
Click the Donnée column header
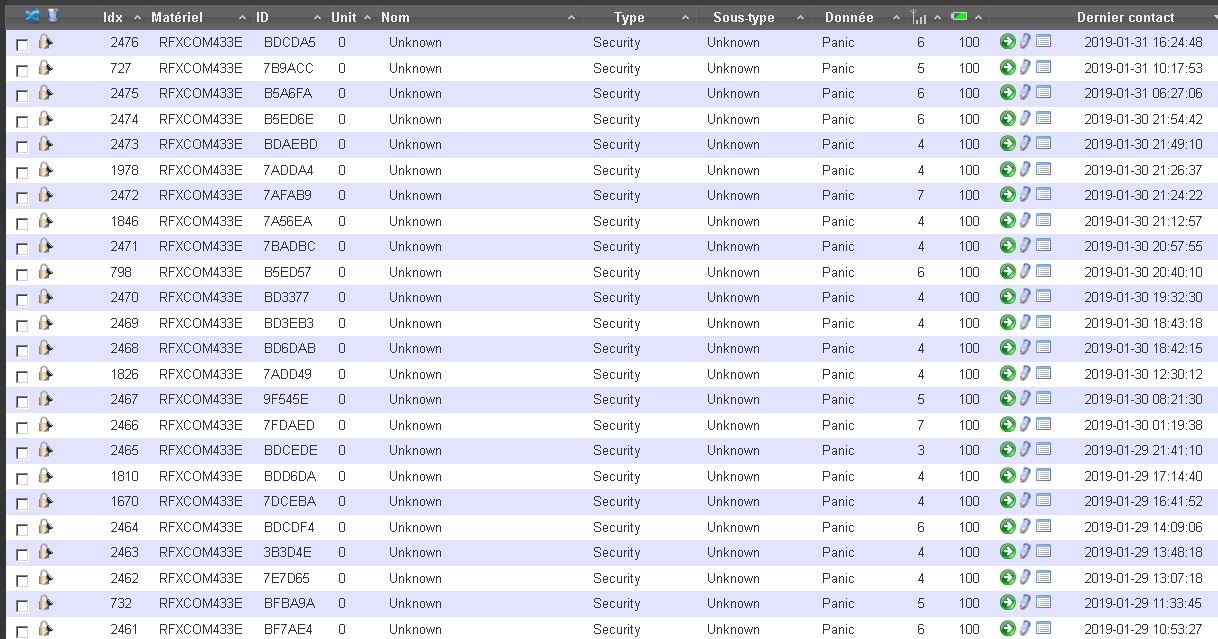tap(849, 17)
